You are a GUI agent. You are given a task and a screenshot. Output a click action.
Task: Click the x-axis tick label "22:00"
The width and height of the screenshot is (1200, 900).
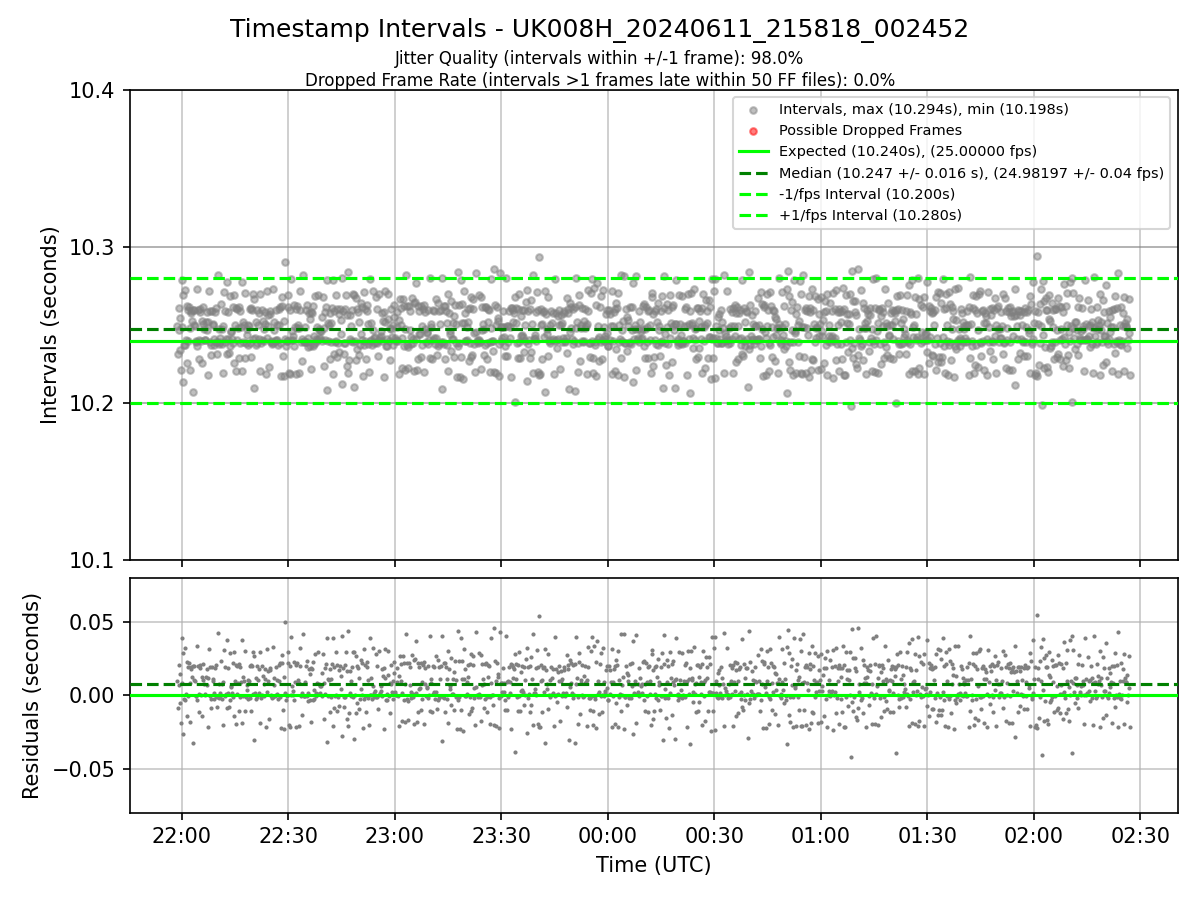point(181,836)
